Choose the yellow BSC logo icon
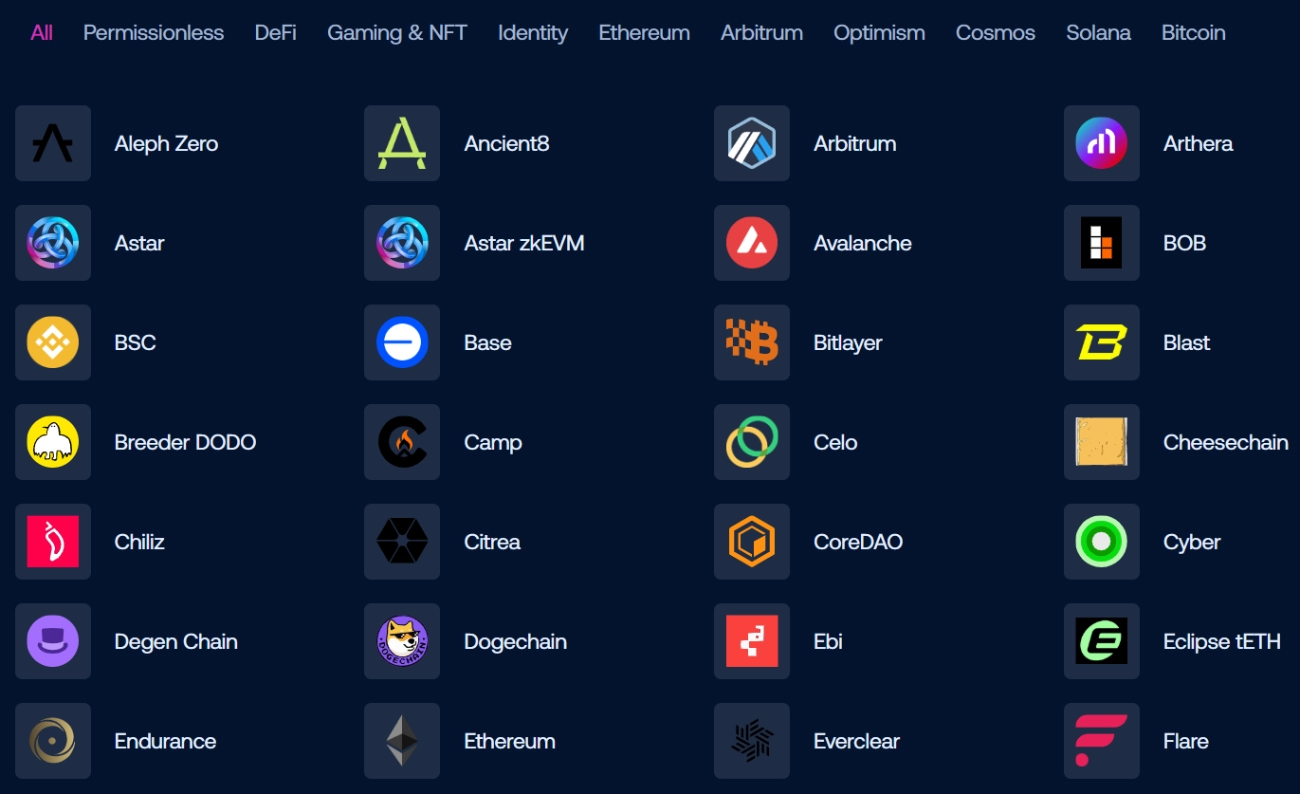This screenshot has height=794, width=1300. 53,342
